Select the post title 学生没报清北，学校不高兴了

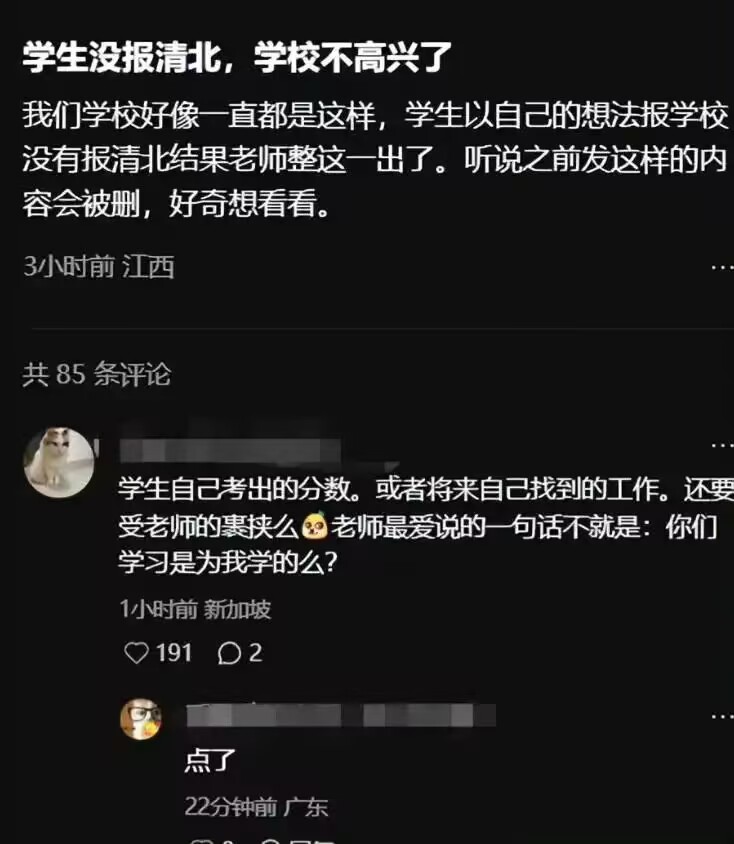[237, 57]
